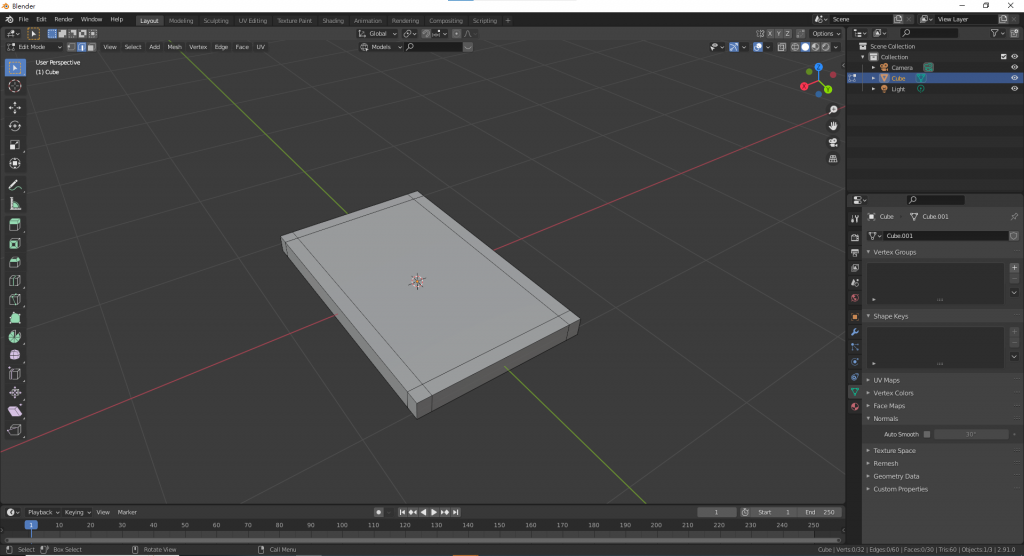1024x556 pixels.
Task: Choose the Transform tool
Action: click(15, 163)
